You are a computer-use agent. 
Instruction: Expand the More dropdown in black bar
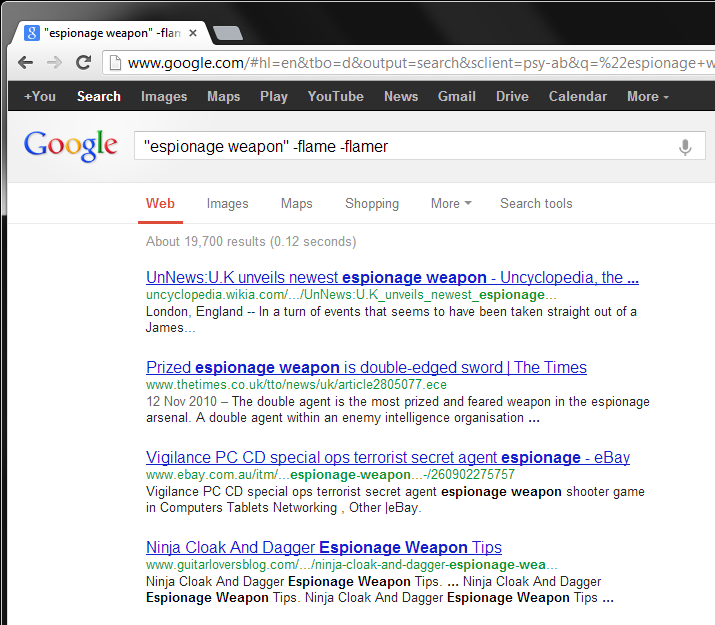point(647,97)
